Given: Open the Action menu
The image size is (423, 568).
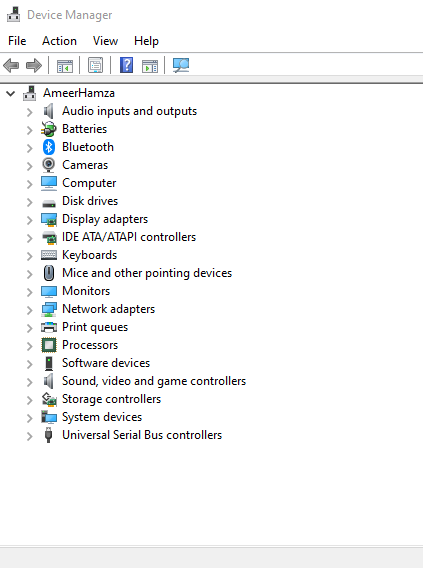Looking at the screenshot, I should [59, 41].
